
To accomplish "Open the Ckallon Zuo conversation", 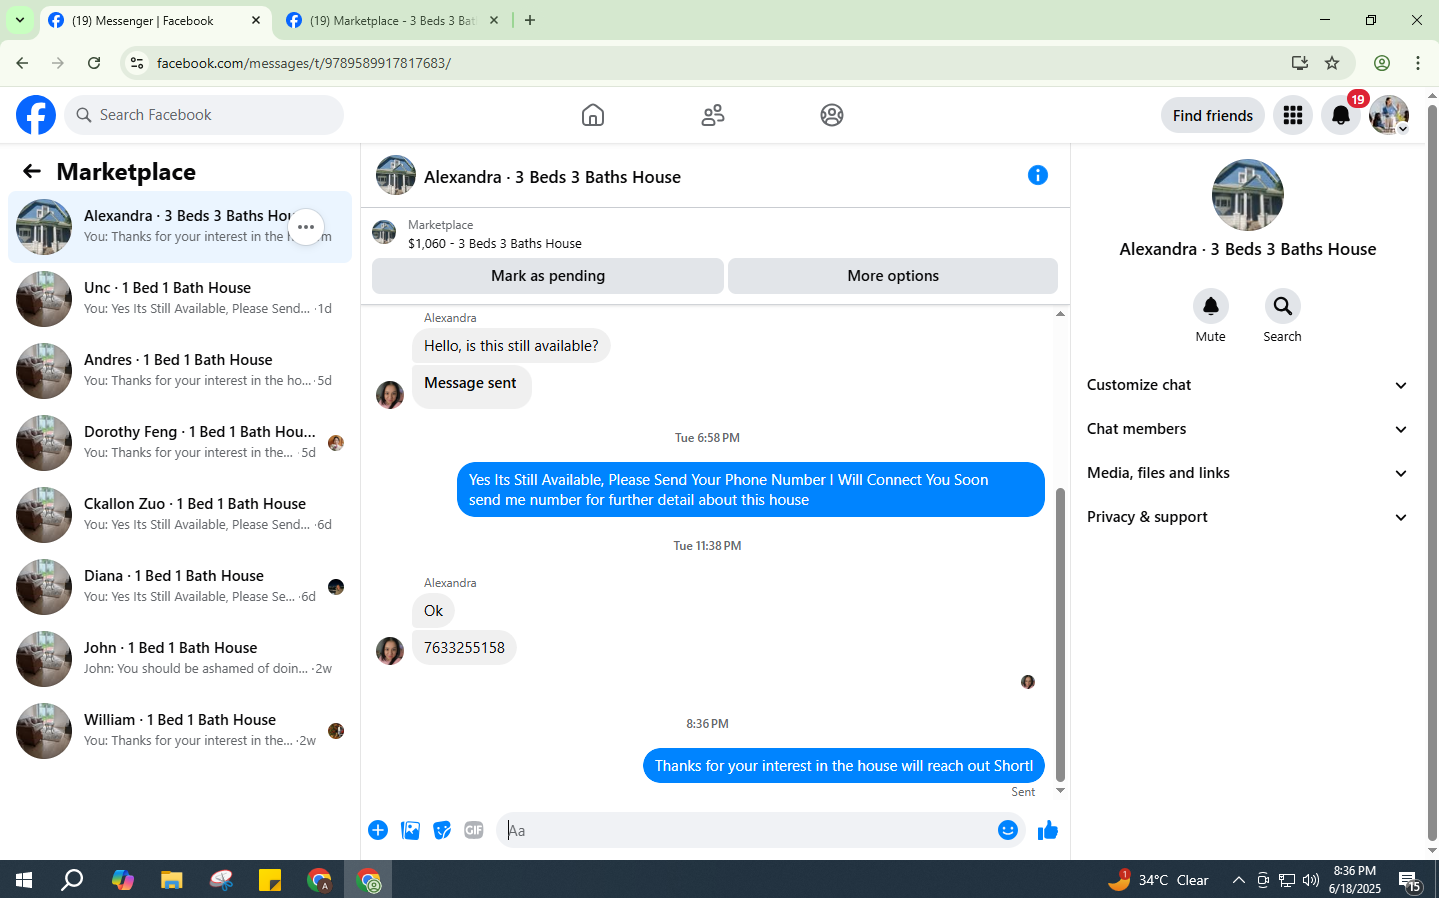I will tap(180, 515).
